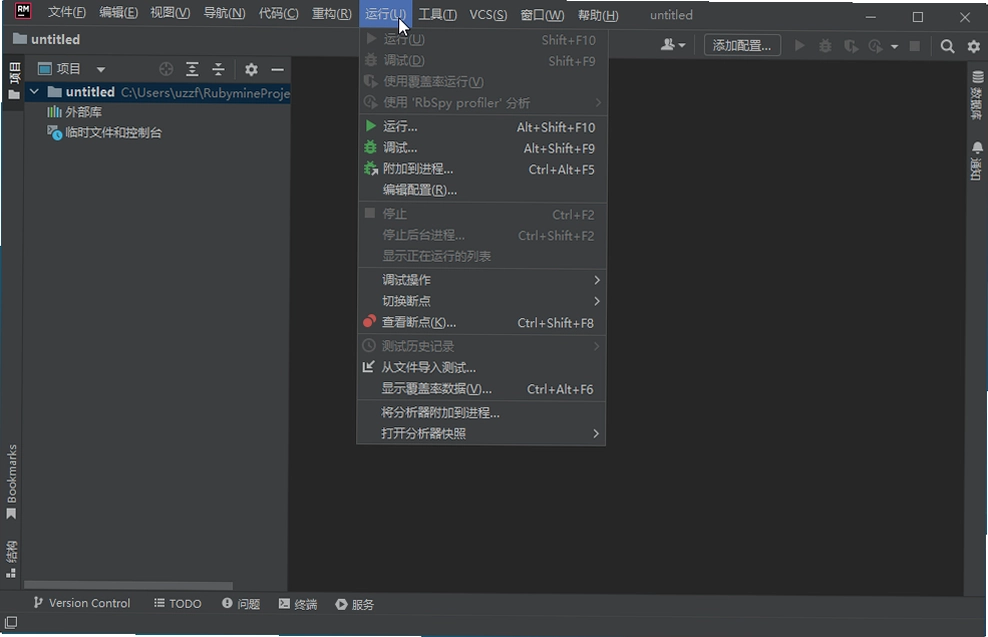Viewport: 988px width, 637px height.
Task: Click the RubyMine logo icon in title bar
Action: 23,12
